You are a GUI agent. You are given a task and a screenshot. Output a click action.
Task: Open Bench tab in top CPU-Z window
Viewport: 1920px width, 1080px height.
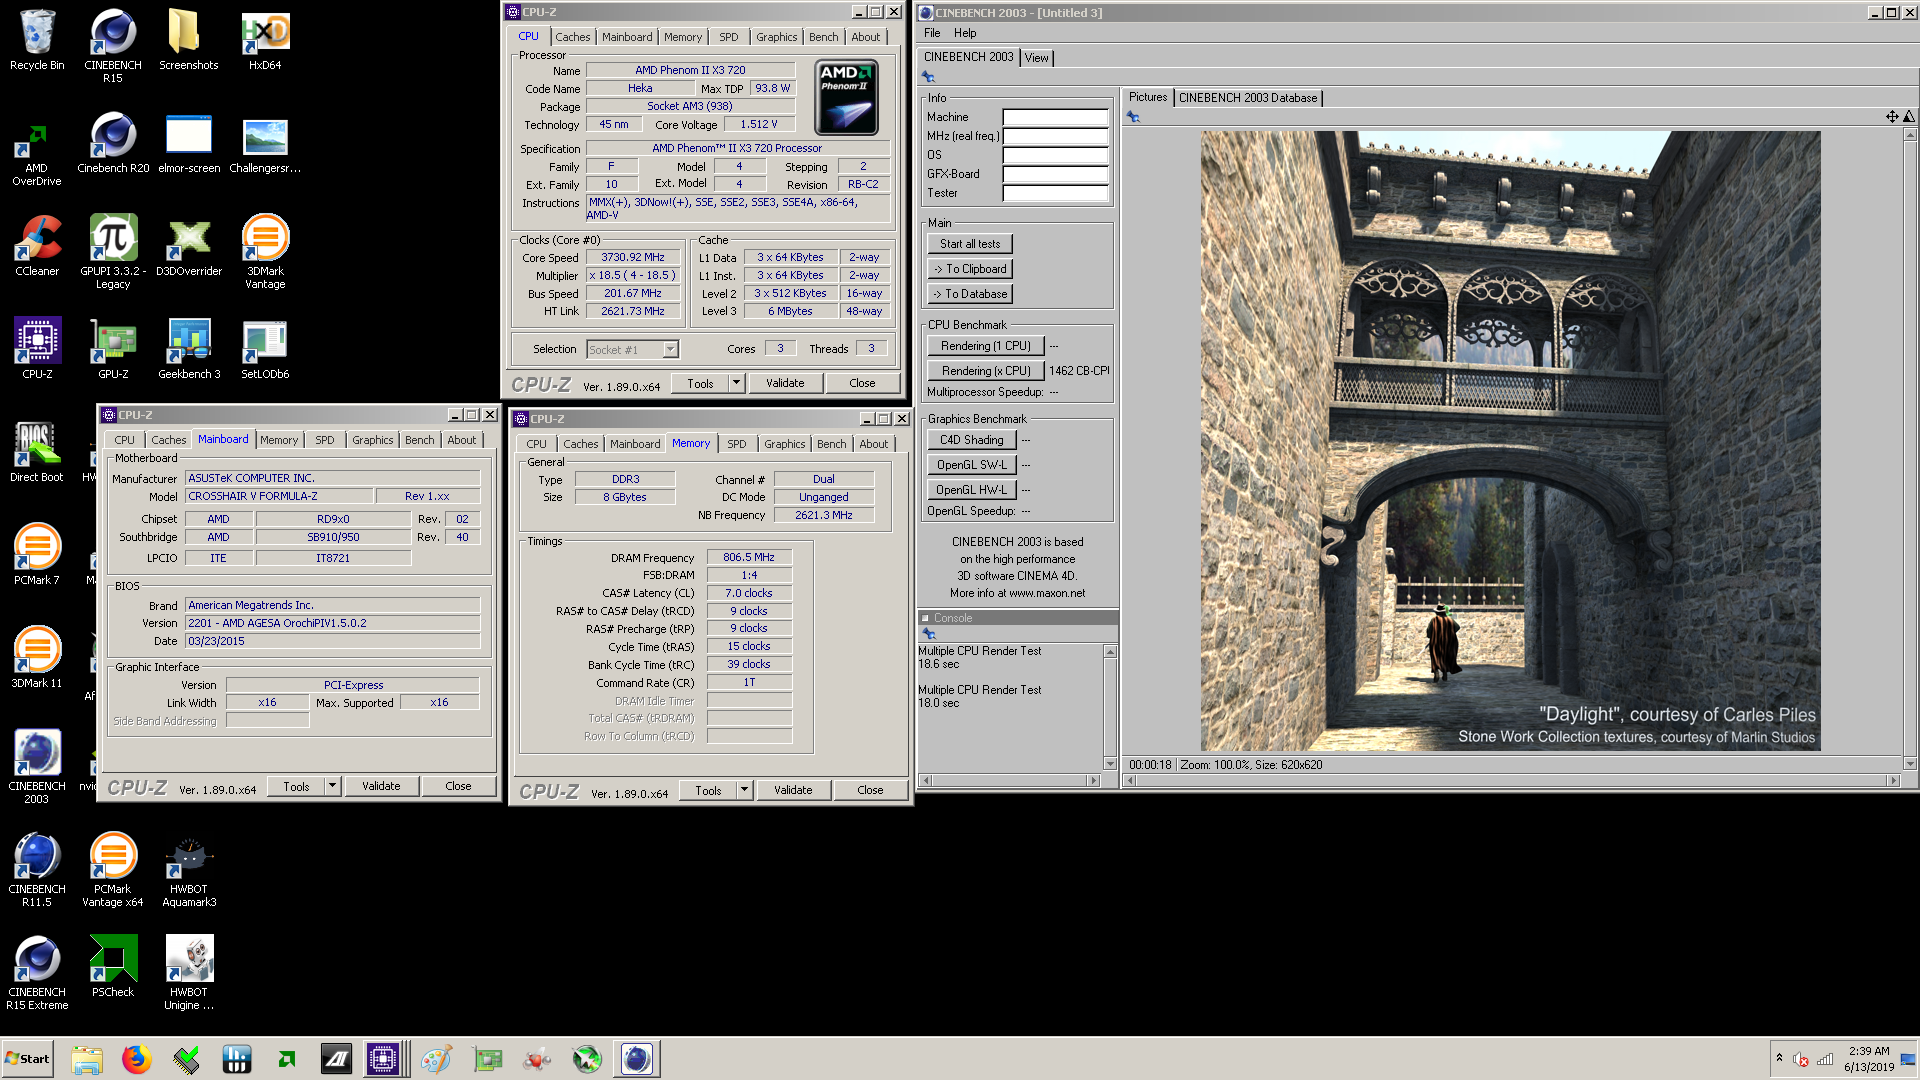pyautogui.click(x=824, y=37)
